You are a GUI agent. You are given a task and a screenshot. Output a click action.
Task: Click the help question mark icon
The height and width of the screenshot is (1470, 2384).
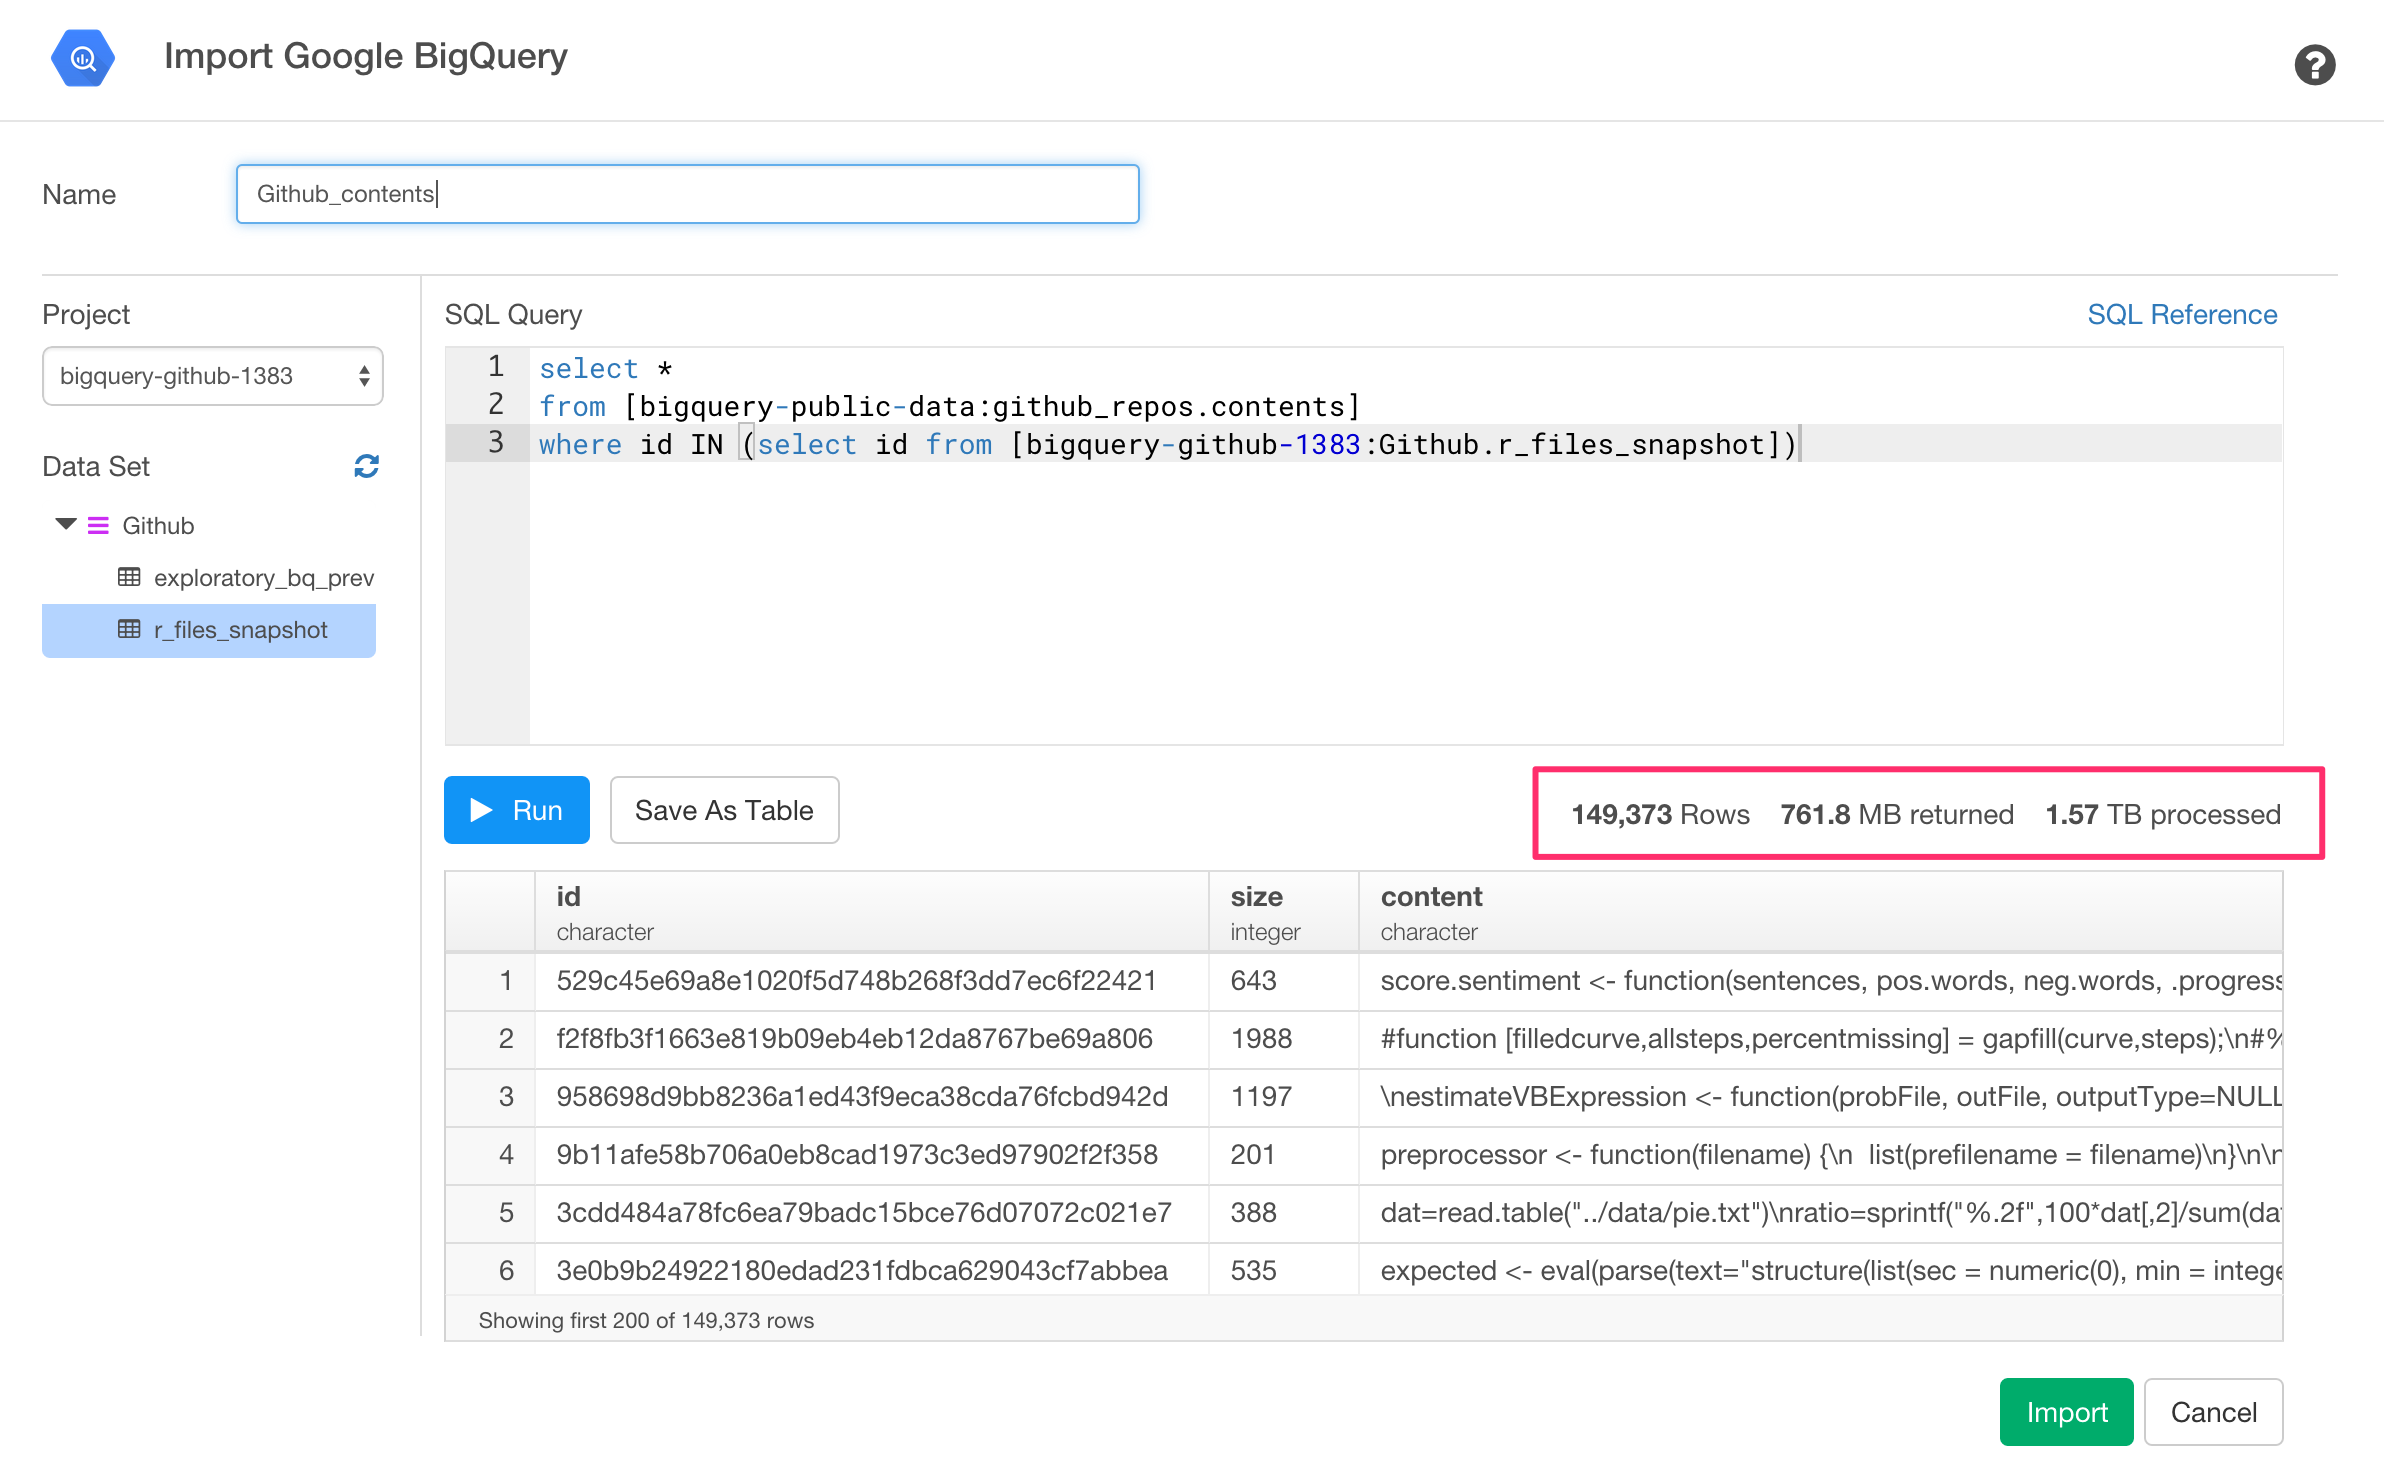2313,66
